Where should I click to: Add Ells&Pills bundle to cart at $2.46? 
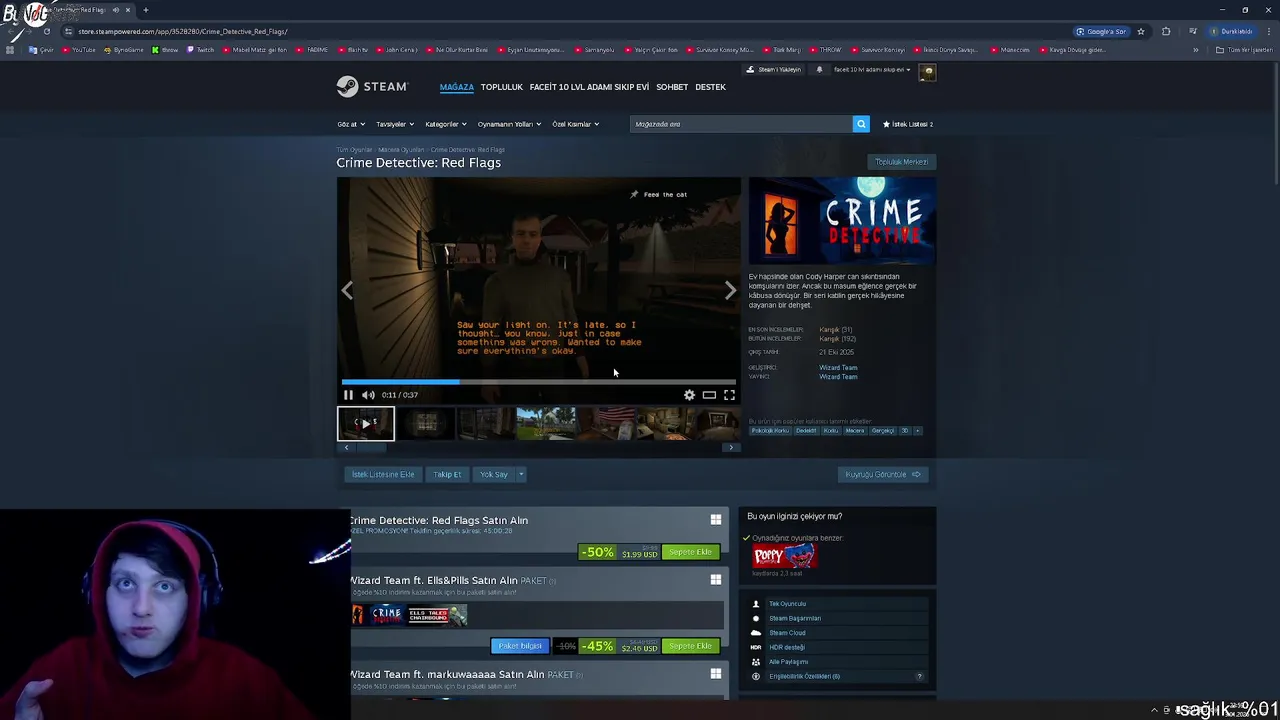[x=690, y=646]
